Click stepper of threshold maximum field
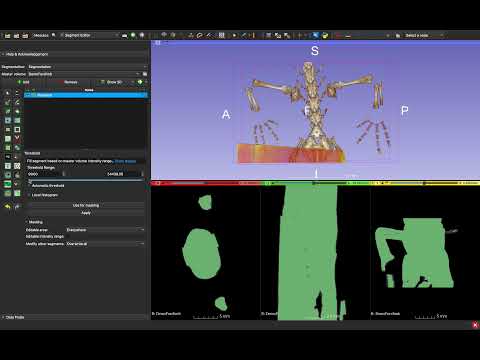The height and width of the screenshot is (360, 480). click(143, 174)
